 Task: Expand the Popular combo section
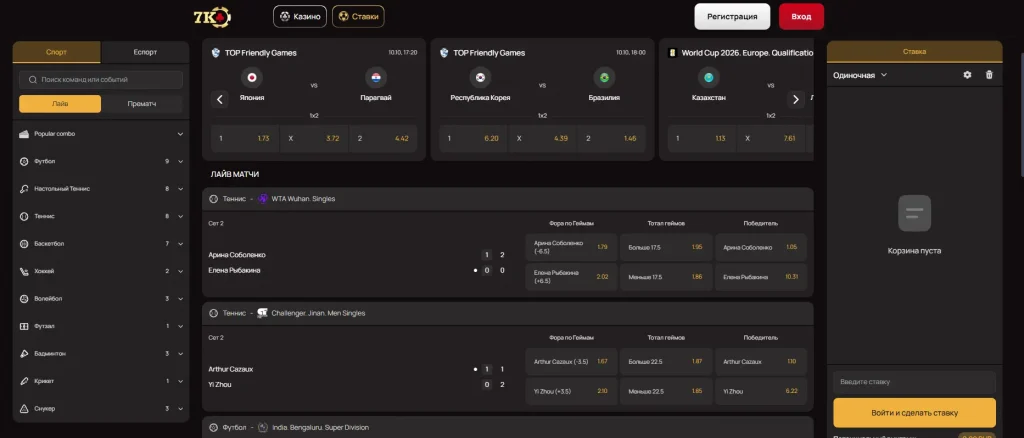(180, 133)
